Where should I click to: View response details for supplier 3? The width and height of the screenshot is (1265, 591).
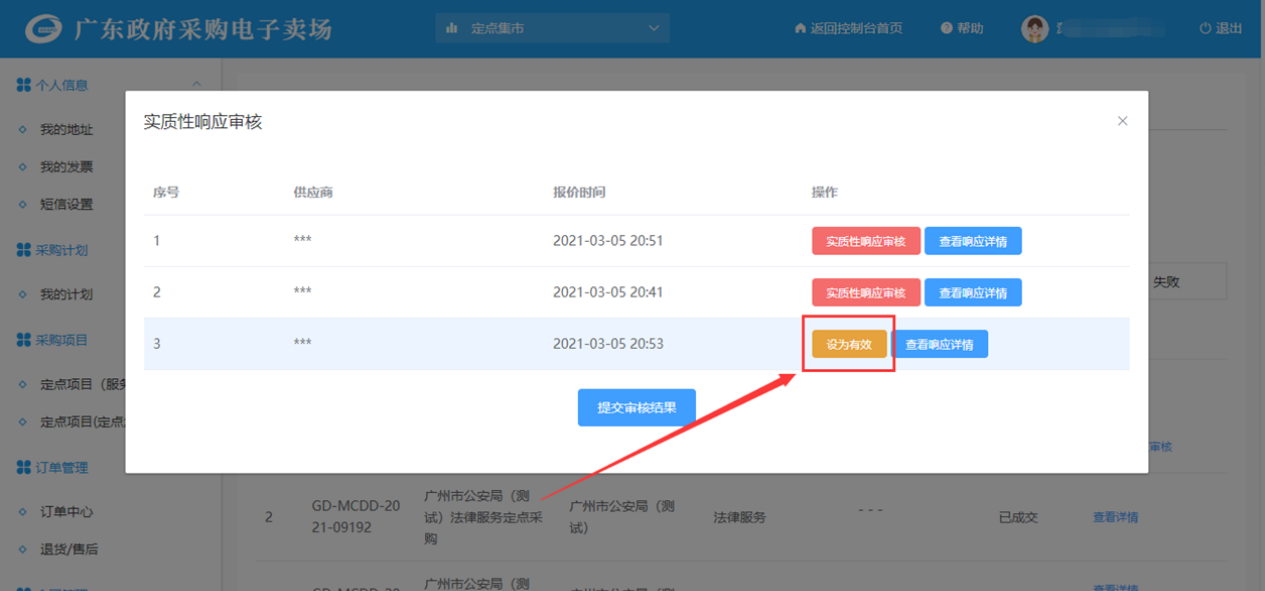tap(939, 344)
